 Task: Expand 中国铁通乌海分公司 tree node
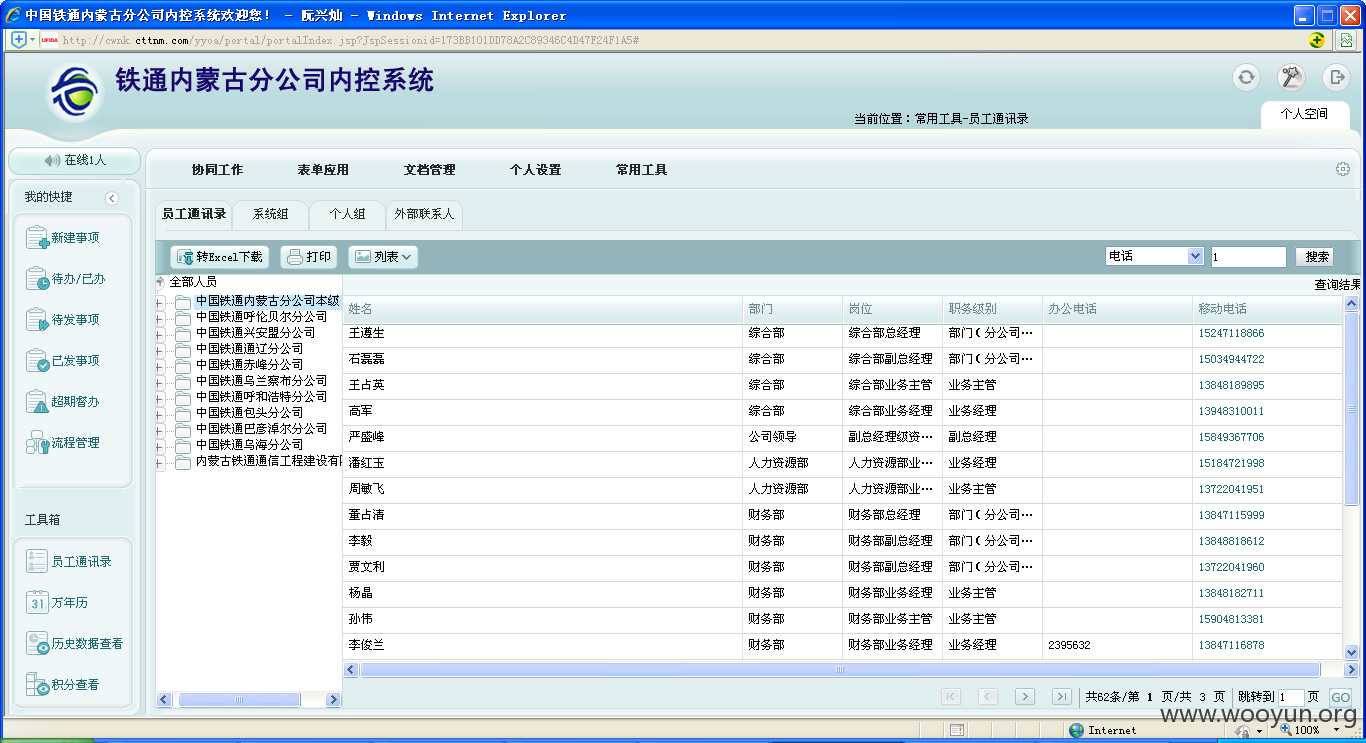click(x=160, y=445)
